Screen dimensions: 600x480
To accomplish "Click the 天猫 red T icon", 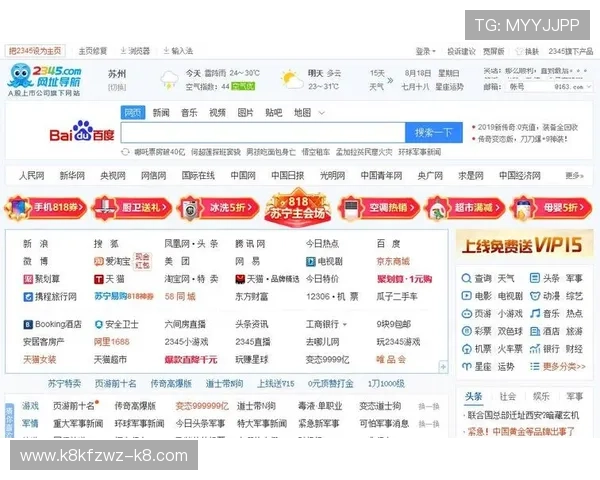I will tap(99, 279).
